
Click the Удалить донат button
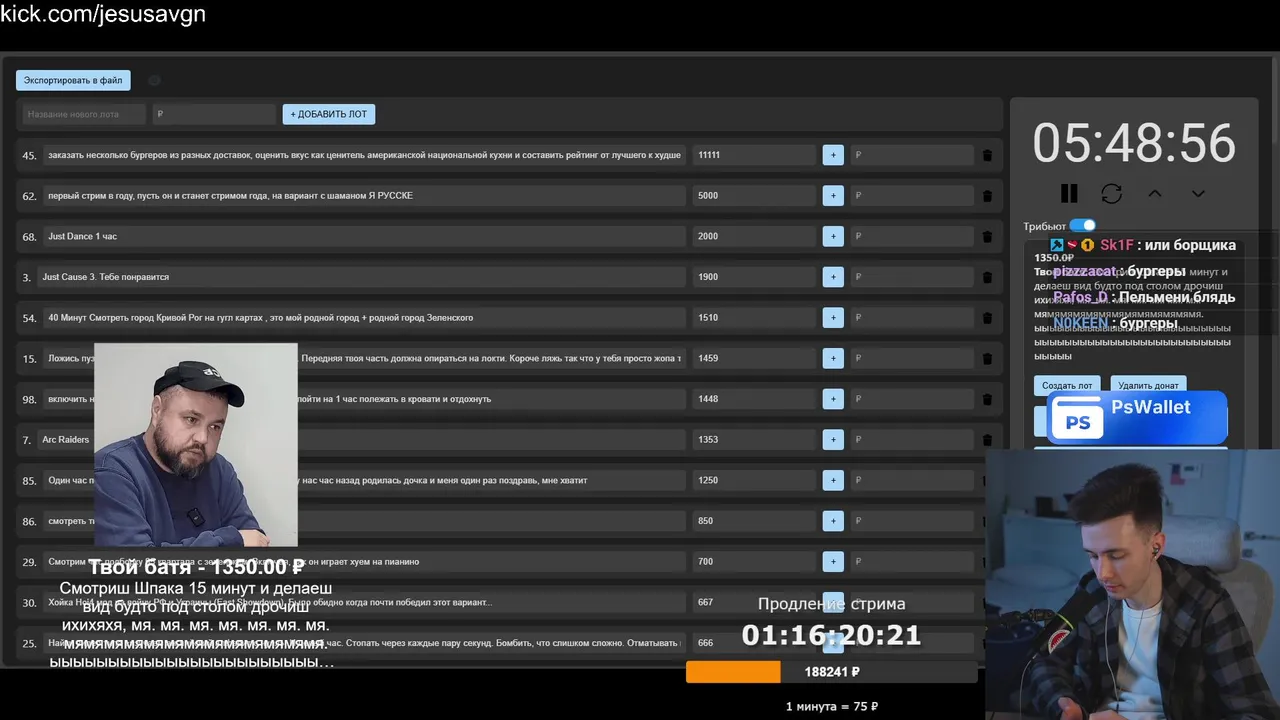tap(1148, 385)
